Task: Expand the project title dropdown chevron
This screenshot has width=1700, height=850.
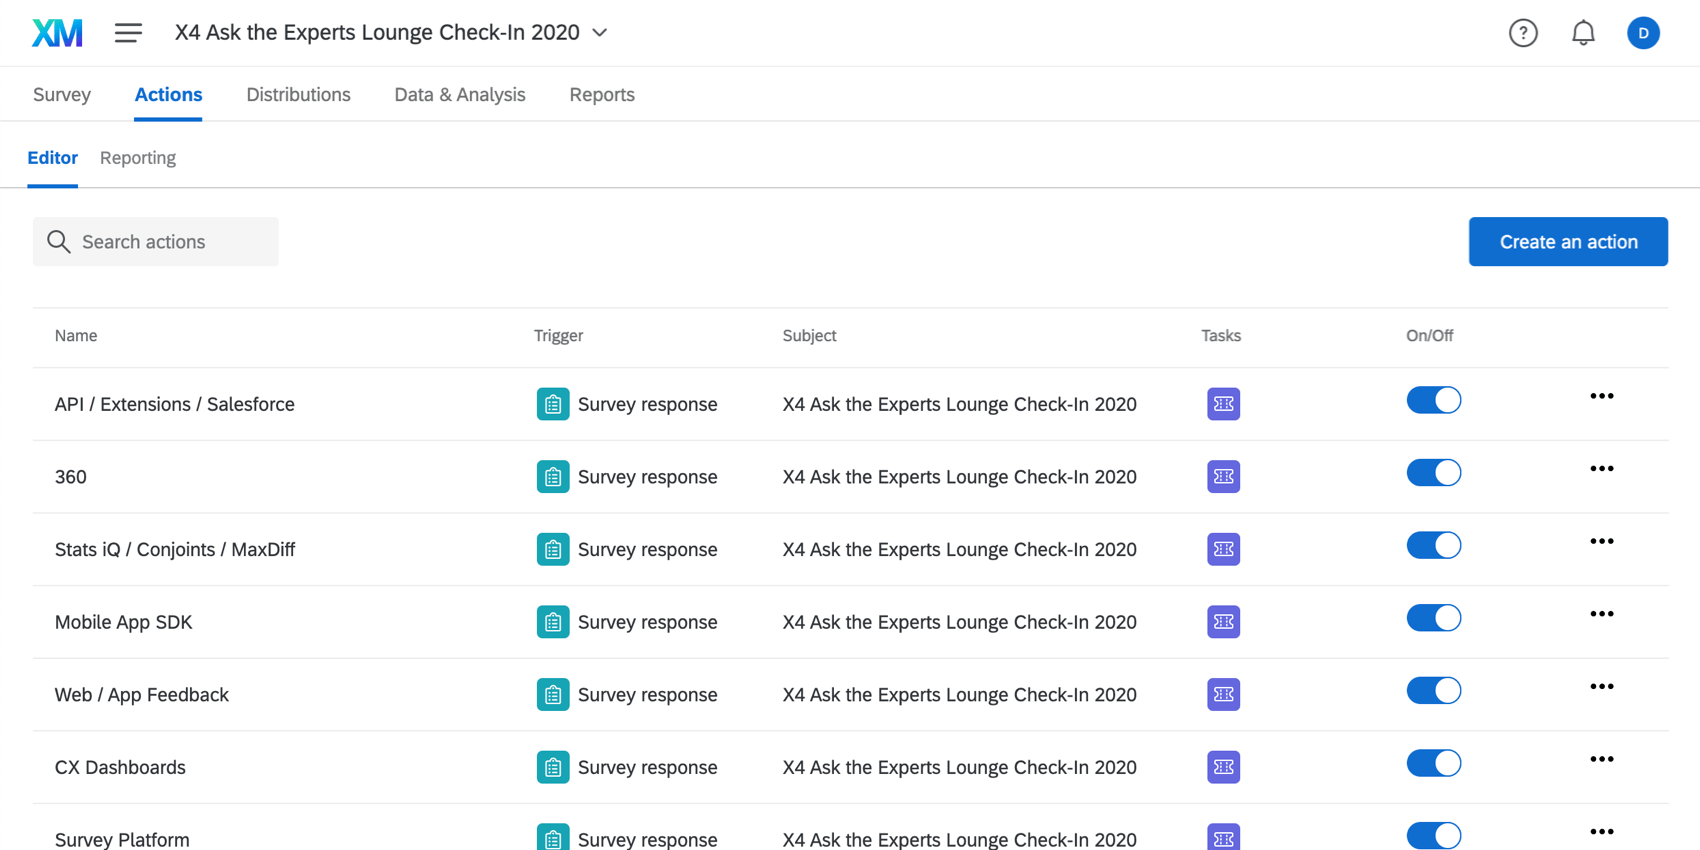Action: coord(600,33)
